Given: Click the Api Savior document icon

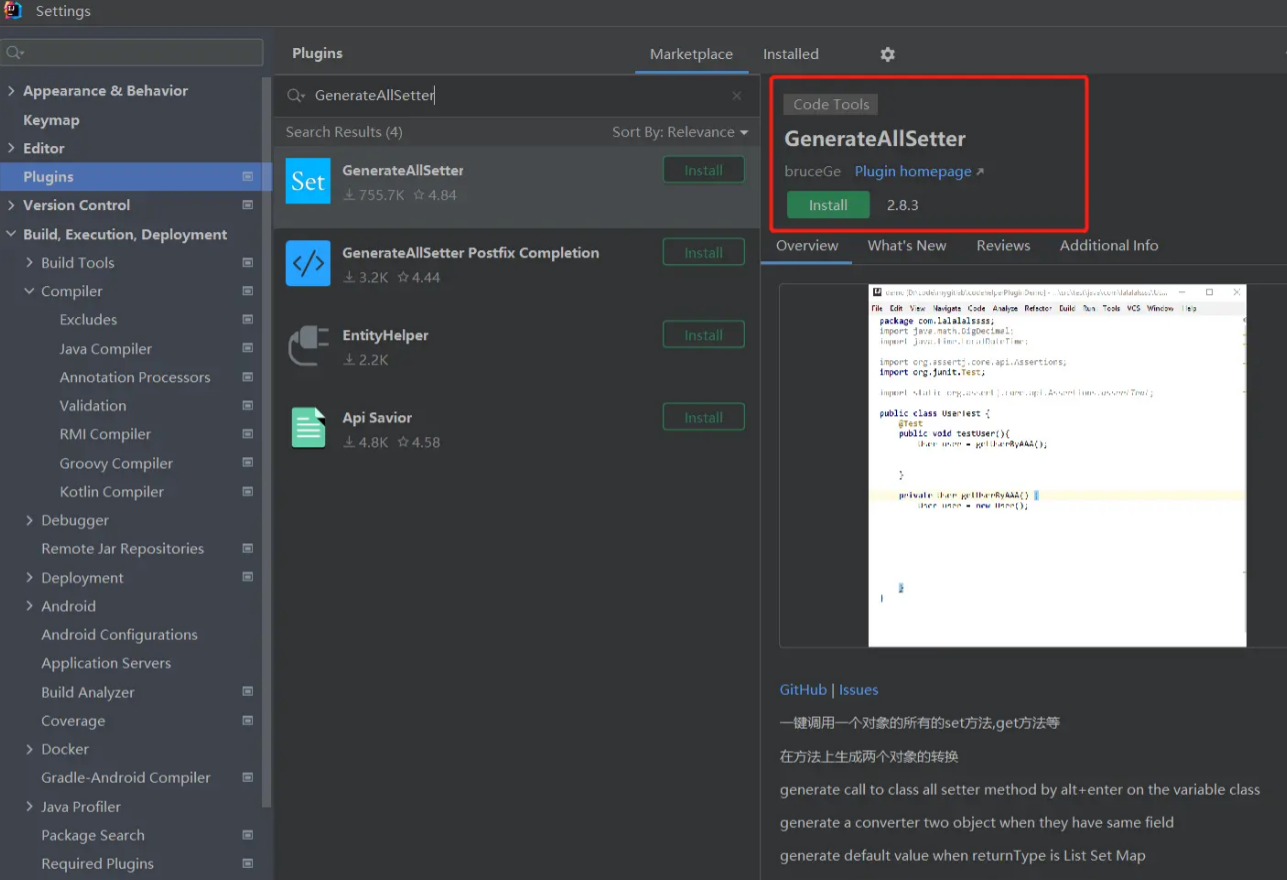Looking at the screenshot, I should (308, 428).
